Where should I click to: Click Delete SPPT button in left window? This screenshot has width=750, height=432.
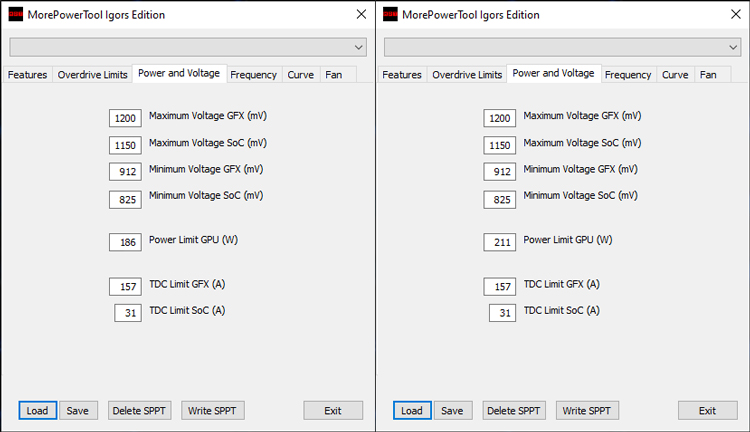coord(139,410)
